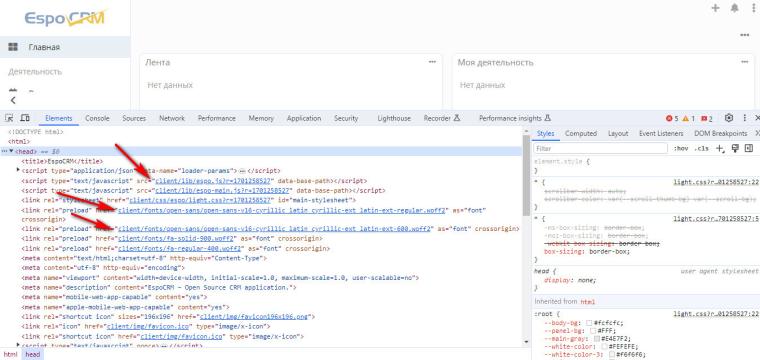This screenshot has height=360, width=760.
Task: Select the html breadcrumb at bottom
Action: click(10, 355)
